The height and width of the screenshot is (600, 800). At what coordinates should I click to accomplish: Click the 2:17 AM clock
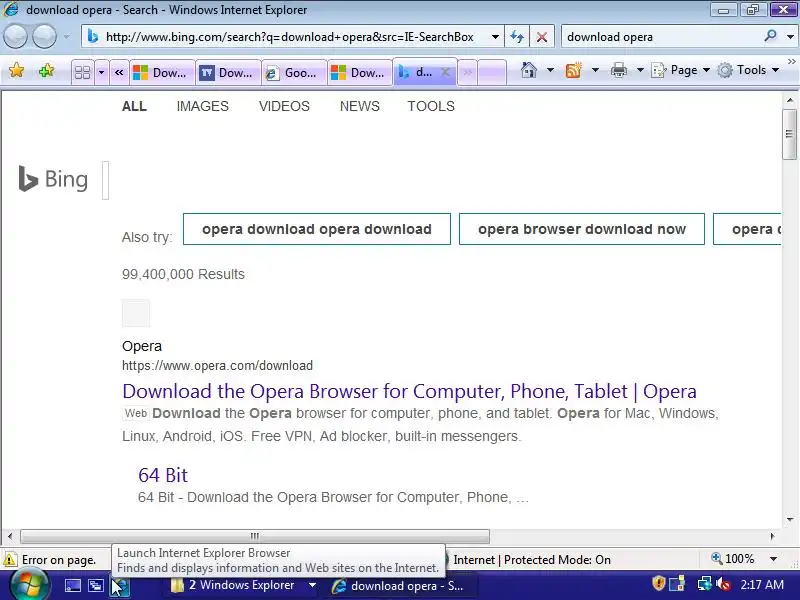pos(762,585)
